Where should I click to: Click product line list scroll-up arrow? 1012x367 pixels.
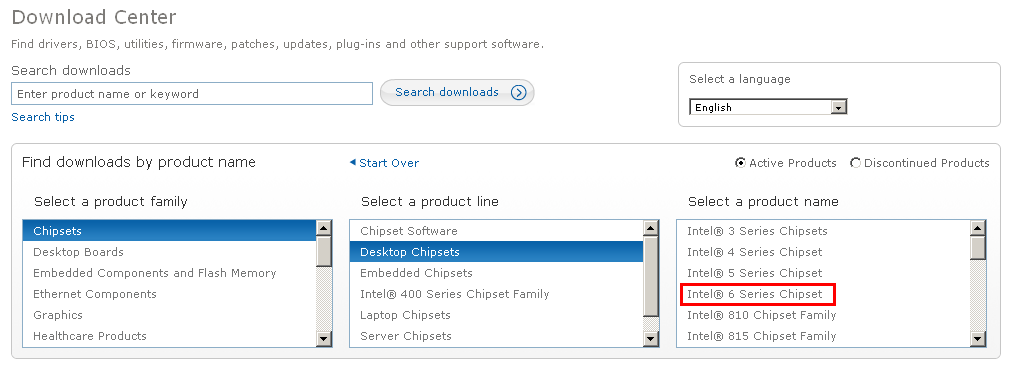[x=651, y=228]
